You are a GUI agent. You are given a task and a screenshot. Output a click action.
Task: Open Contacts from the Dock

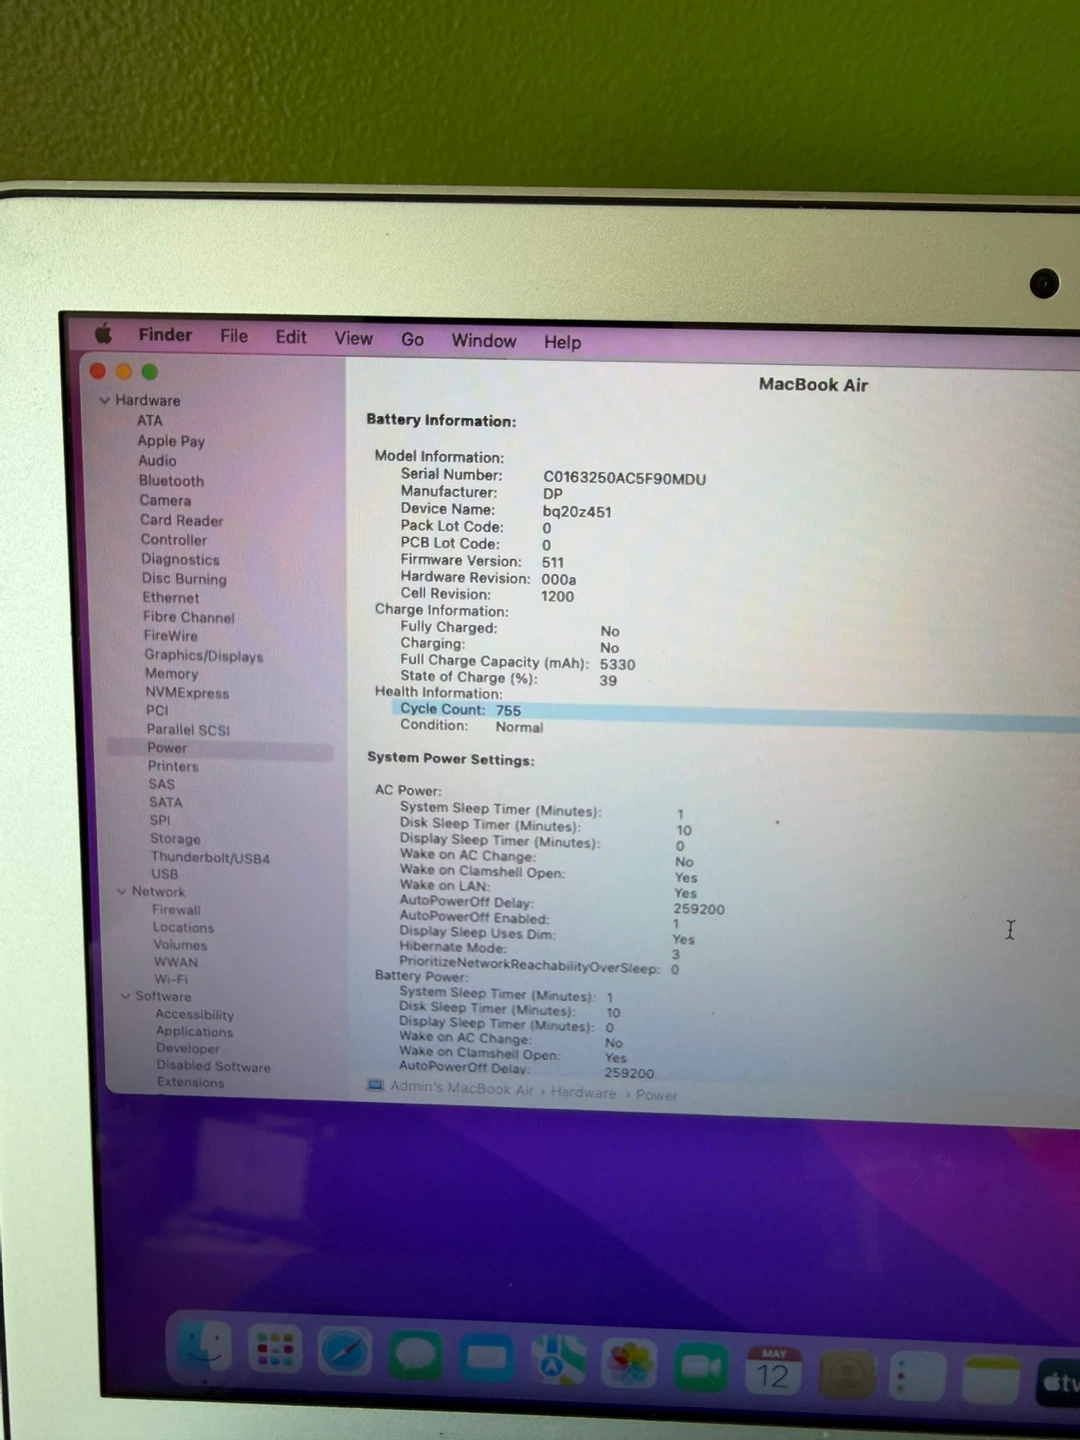coord(846,1373)
